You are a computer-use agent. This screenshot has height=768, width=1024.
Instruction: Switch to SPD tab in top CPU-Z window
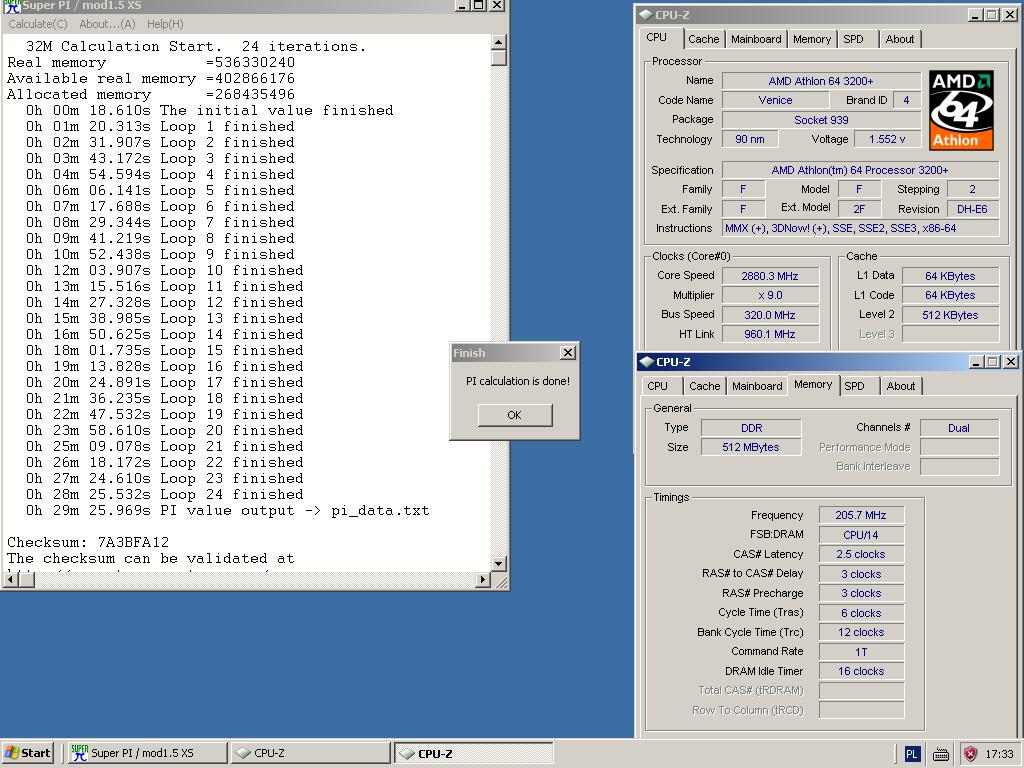pos(853,39)
